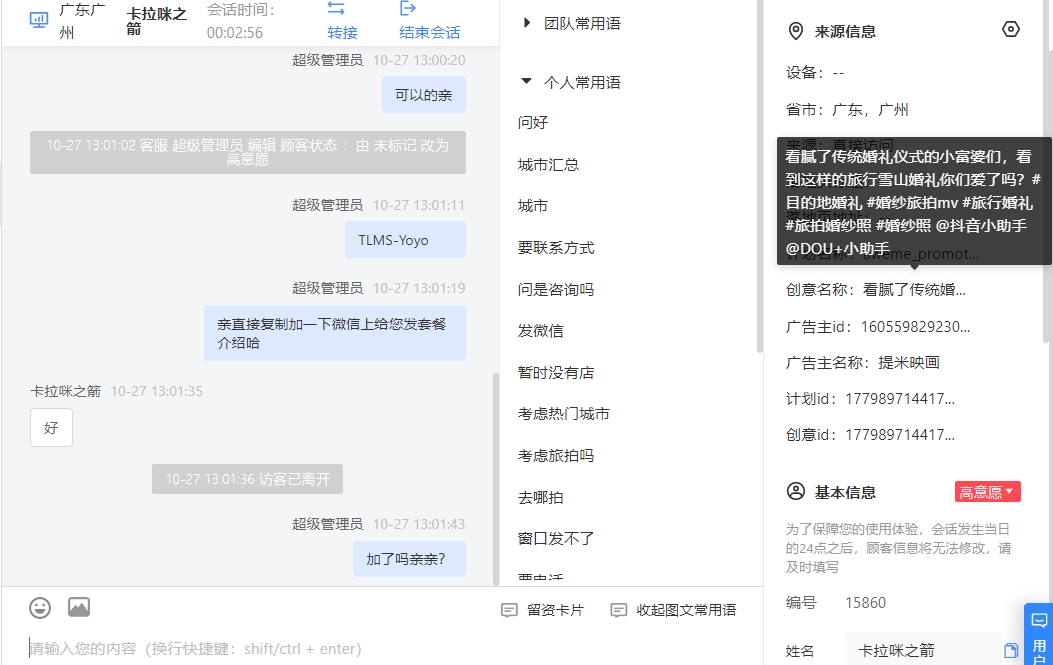This screenshot has width=1053, height=665.
Task: Click the image upload icon
Action: [x=79, y=607]
